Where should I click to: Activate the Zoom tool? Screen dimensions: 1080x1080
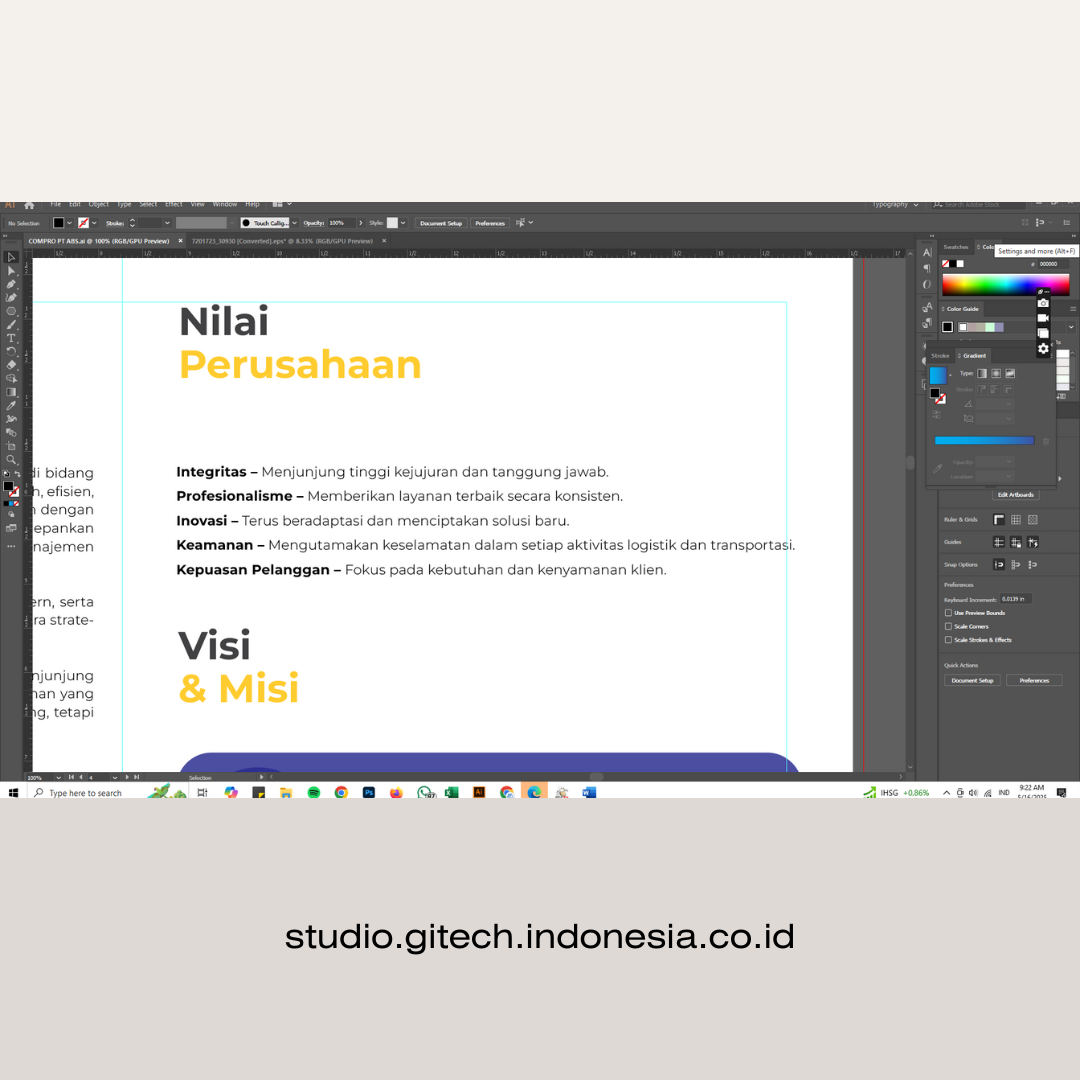coord(11,460)
